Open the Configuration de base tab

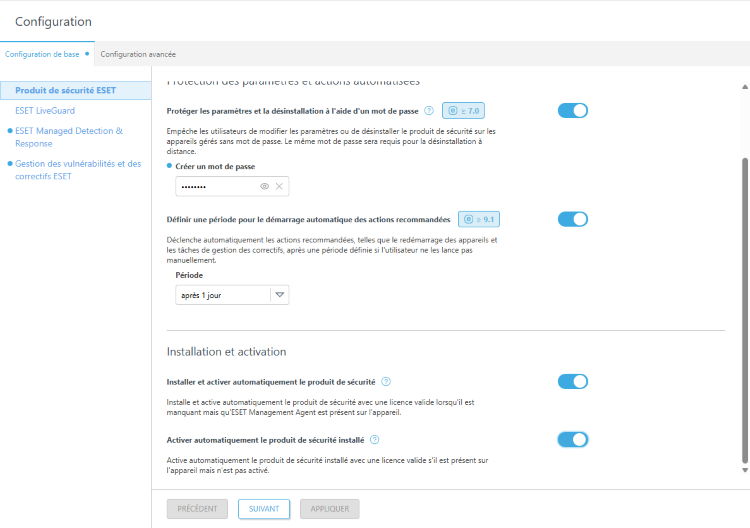pyautogui.click(x=42, y=54)
